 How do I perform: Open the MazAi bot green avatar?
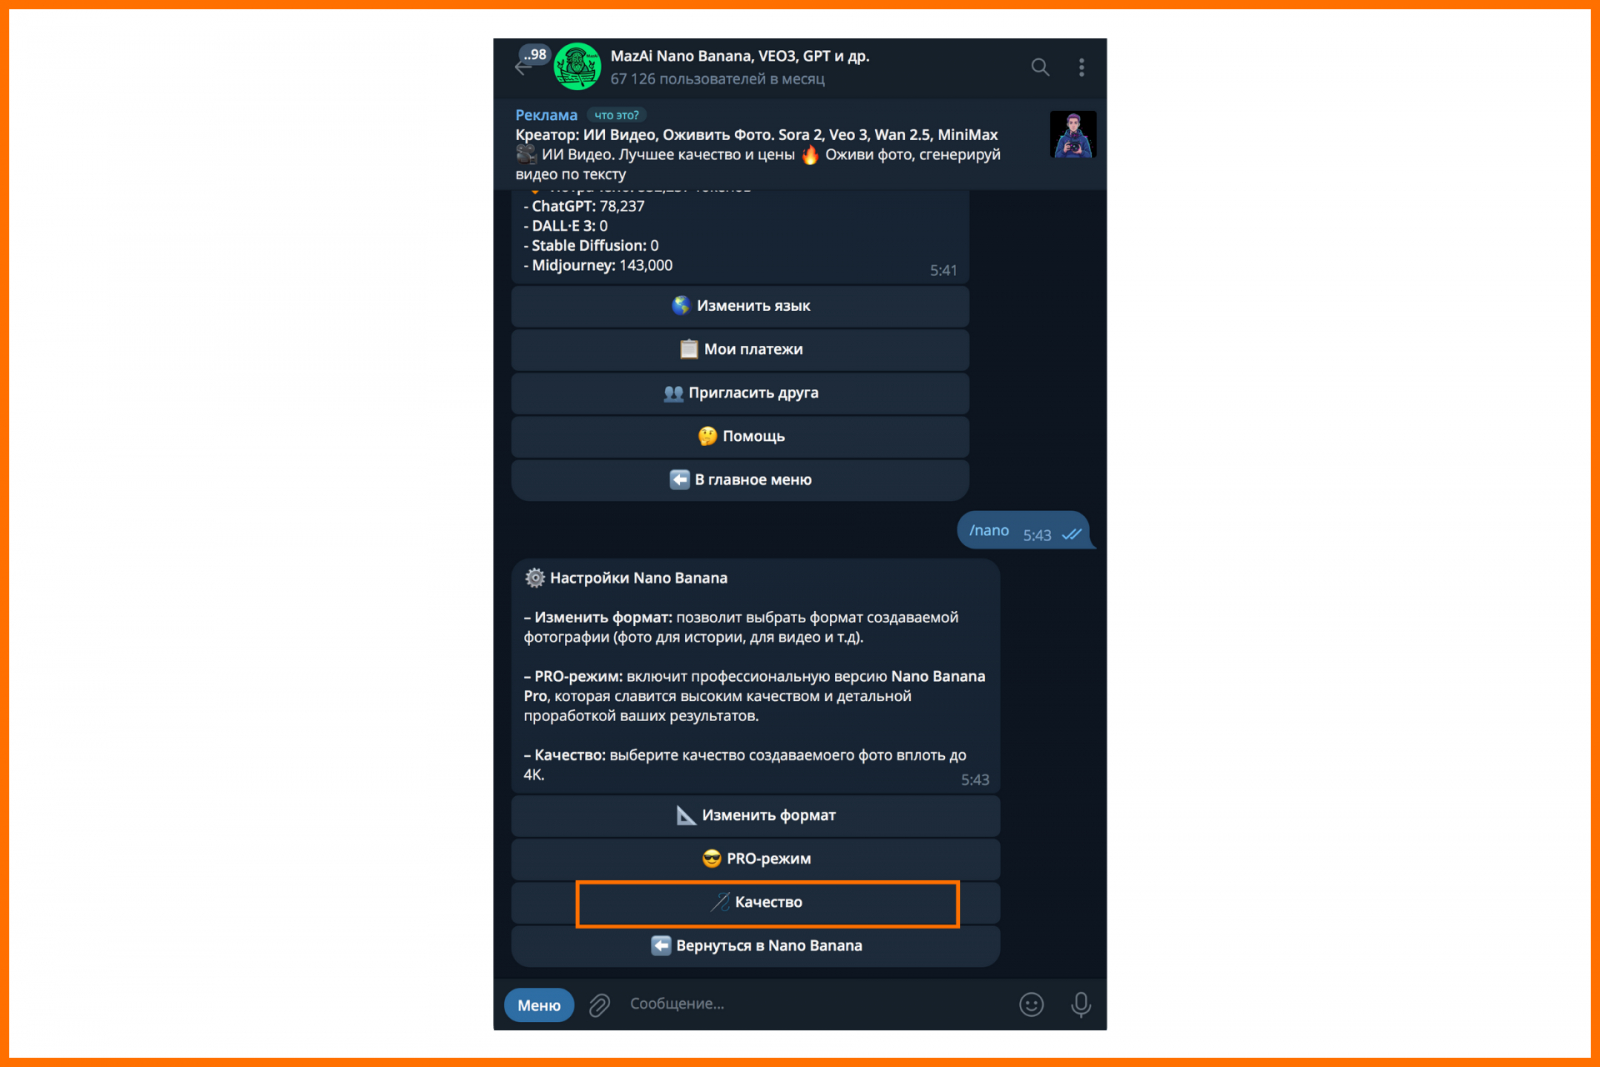(577, 67)
